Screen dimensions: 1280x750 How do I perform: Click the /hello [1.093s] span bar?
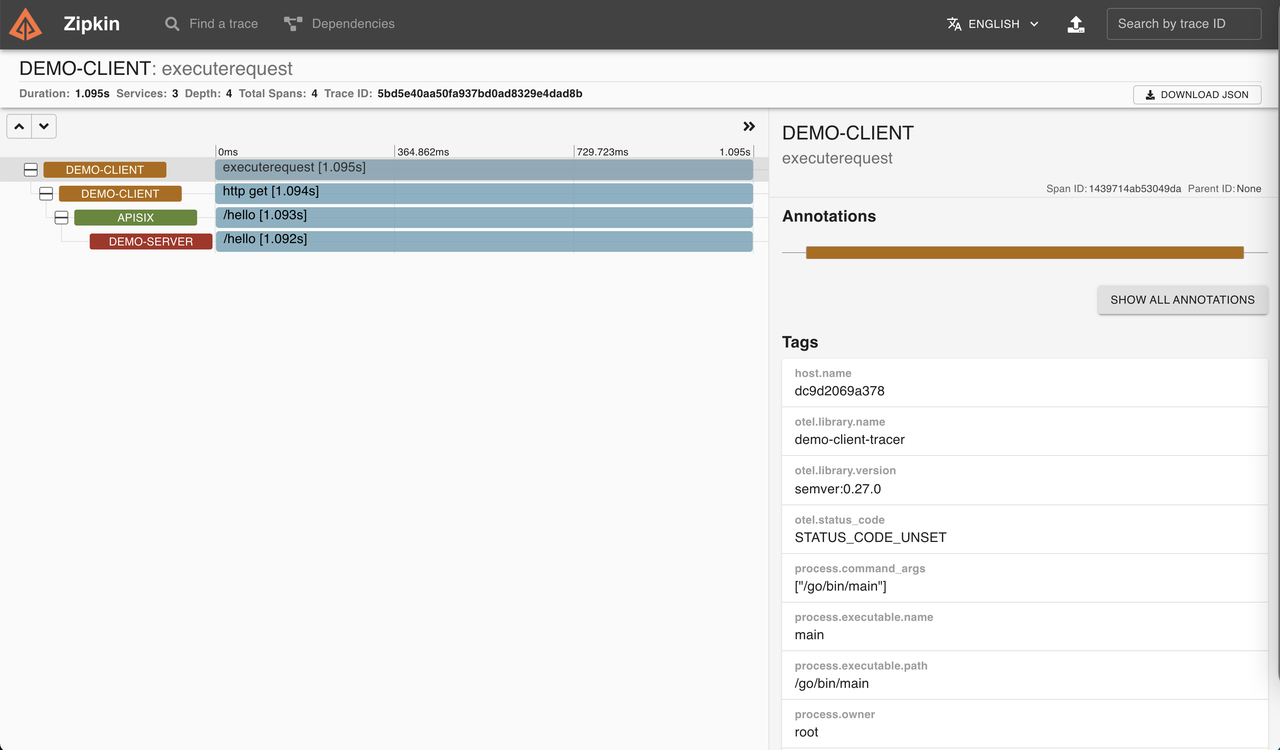point(484,217)
